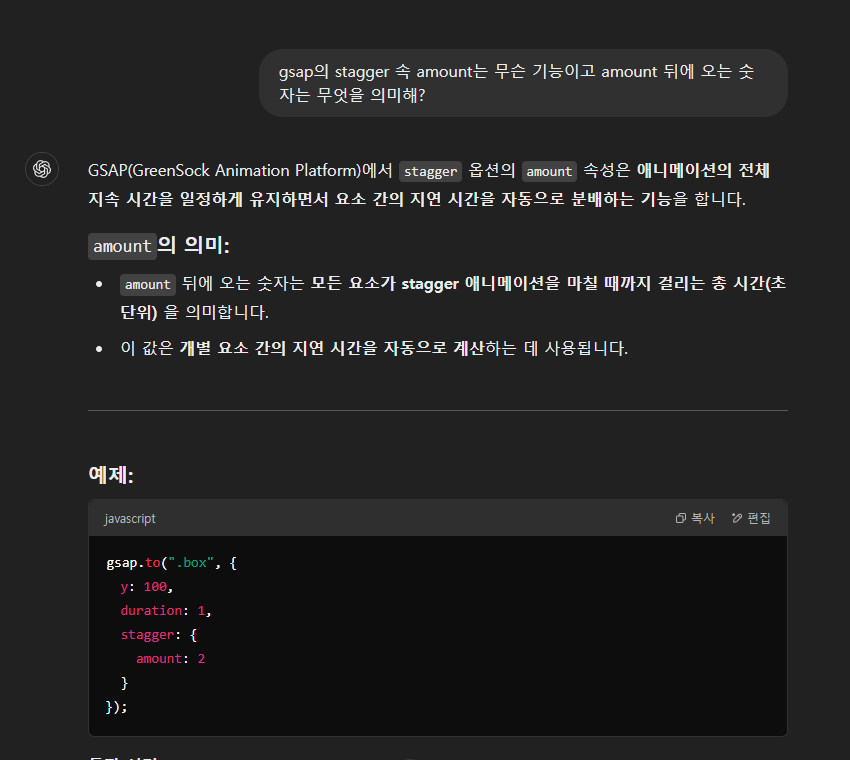Open code editor with 편집 button

coord(751,518)
